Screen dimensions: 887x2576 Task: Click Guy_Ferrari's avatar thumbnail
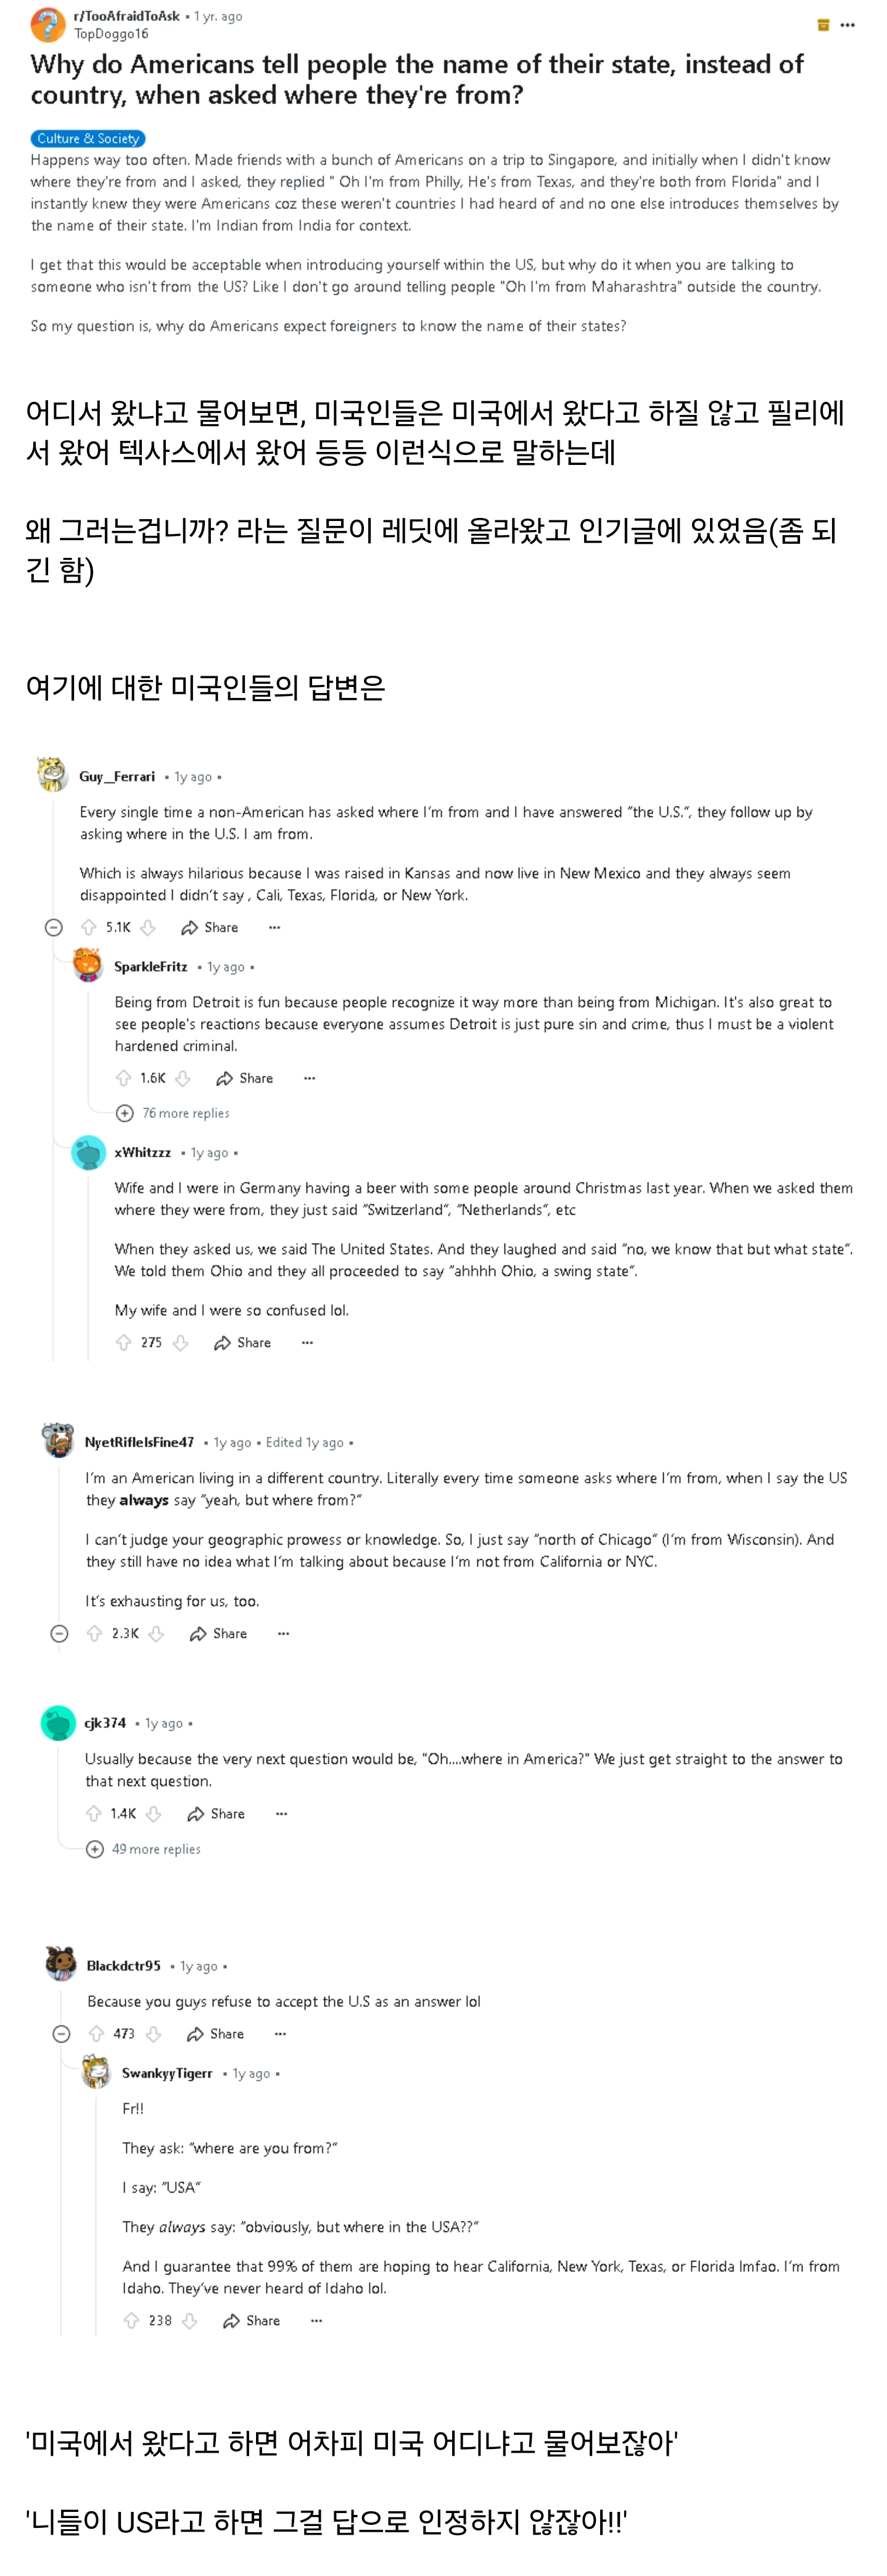coord(51,773)
